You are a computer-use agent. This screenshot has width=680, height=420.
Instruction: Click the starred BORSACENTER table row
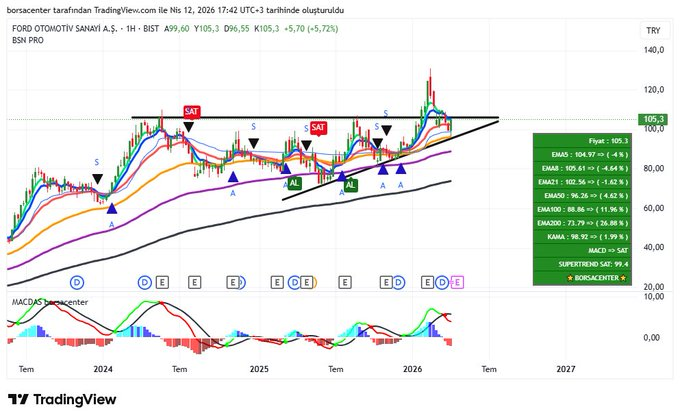pyautogui.click(x=582, y=278)
